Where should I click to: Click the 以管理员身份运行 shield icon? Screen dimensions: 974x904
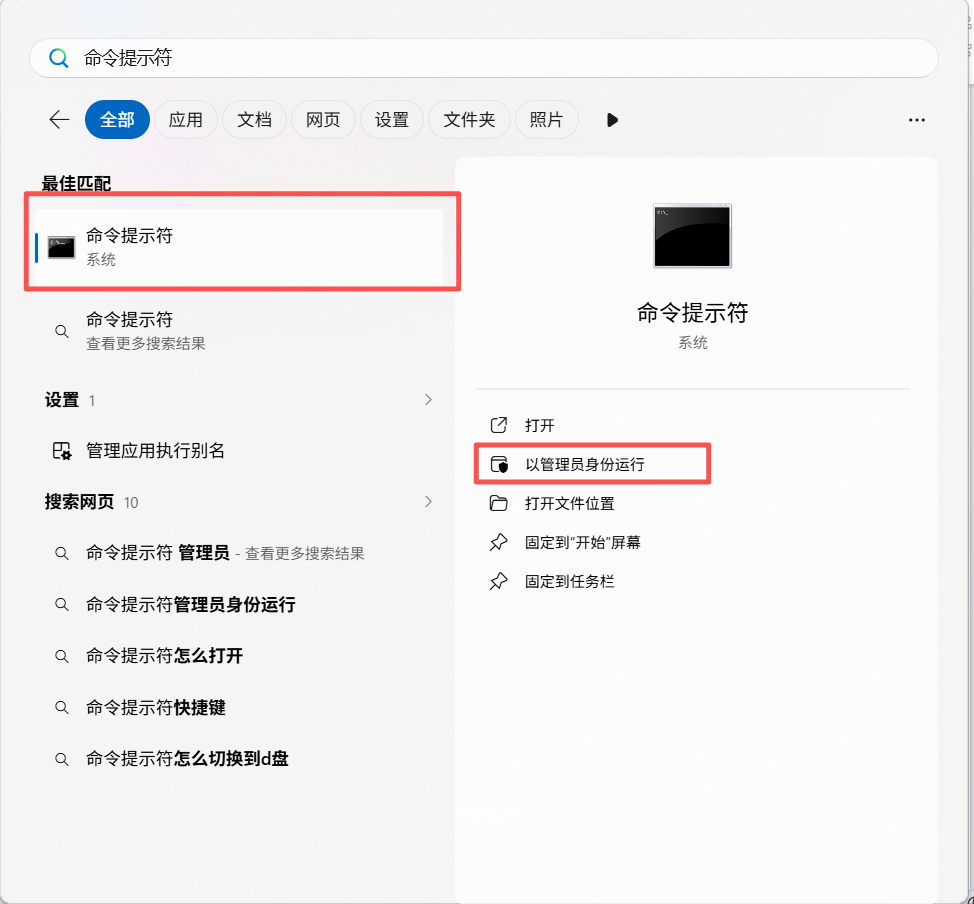(498, 465)
